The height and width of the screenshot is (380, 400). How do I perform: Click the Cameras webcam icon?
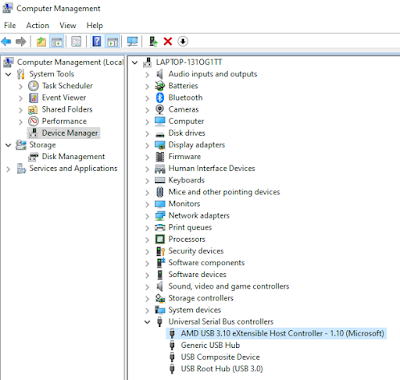click(x=160, y=109)
